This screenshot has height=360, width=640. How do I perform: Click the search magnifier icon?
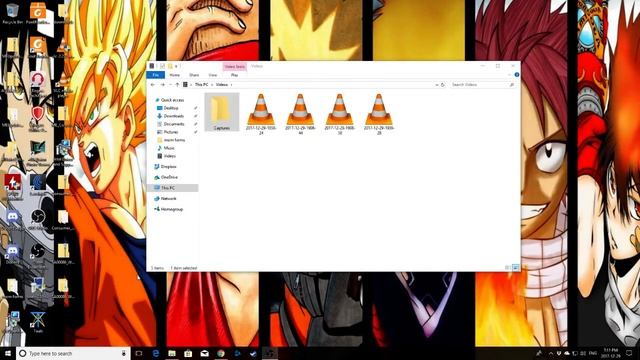coord(511,84)
